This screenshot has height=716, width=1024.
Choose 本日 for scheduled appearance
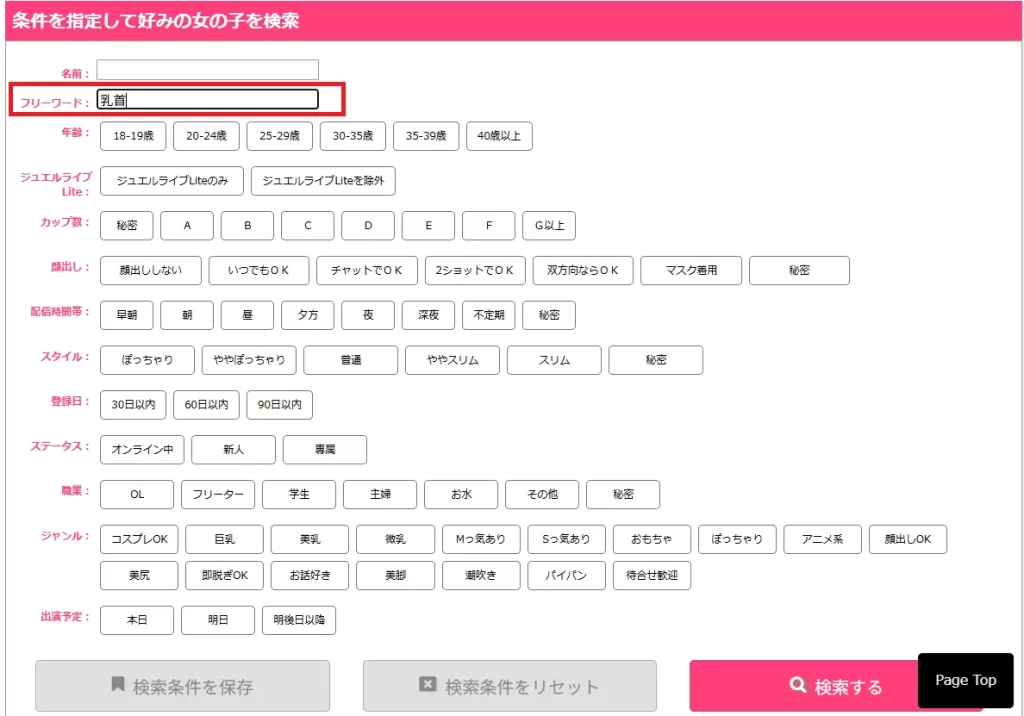coord(137,621)
